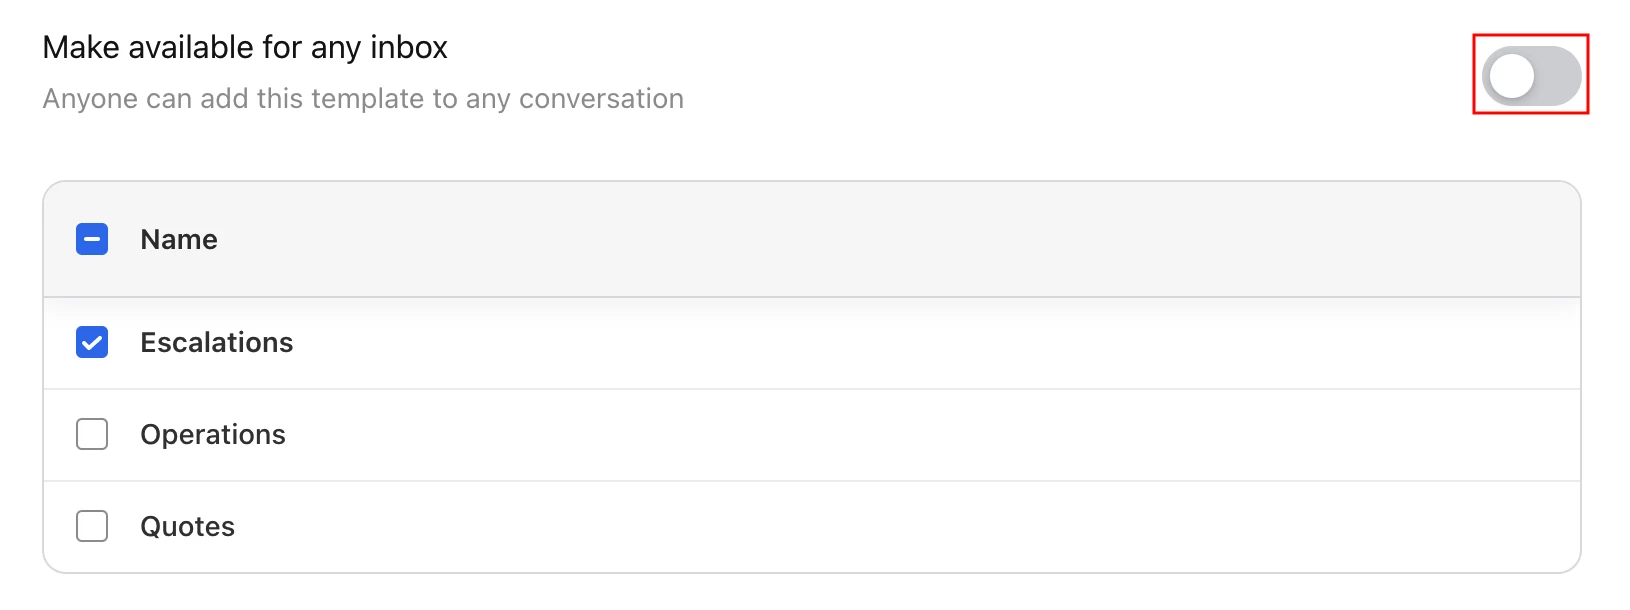Screen dimensions: 1630x610
Task: Click the empty checkbox square left of Operations
Action: pyautogui.click(x=92, y=435)
